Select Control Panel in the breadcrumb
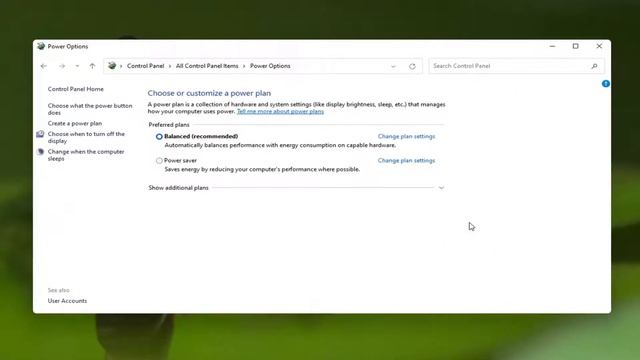 point(145,66)
